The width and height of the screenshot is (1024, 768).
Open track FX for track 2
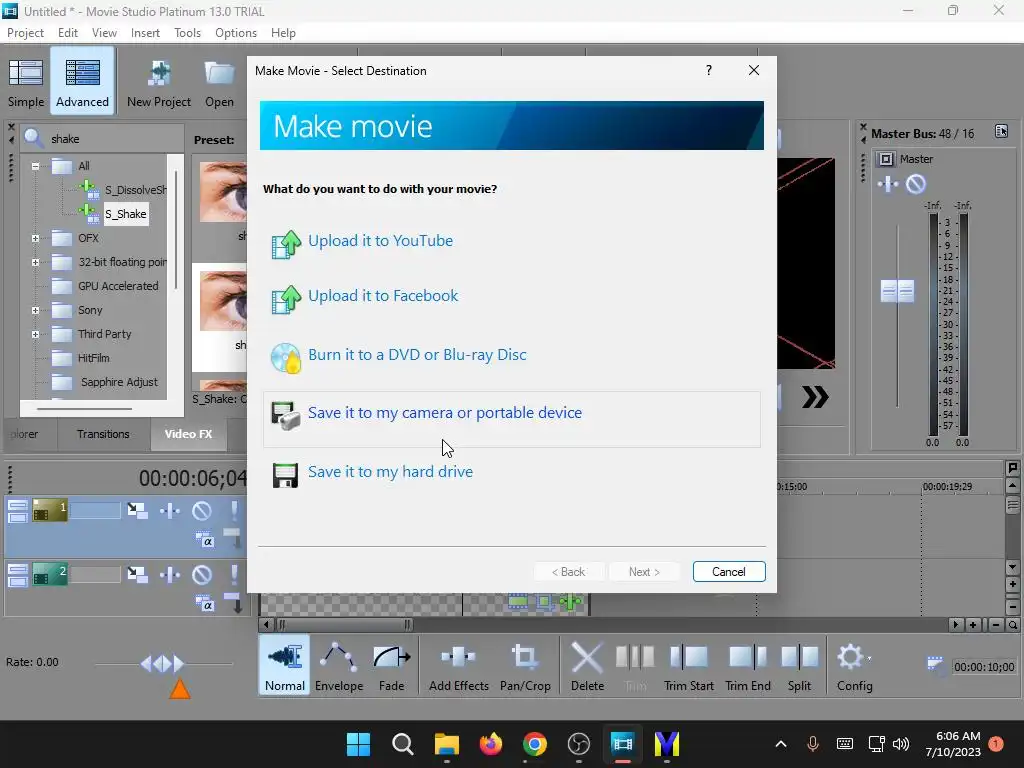click(170, 575)
